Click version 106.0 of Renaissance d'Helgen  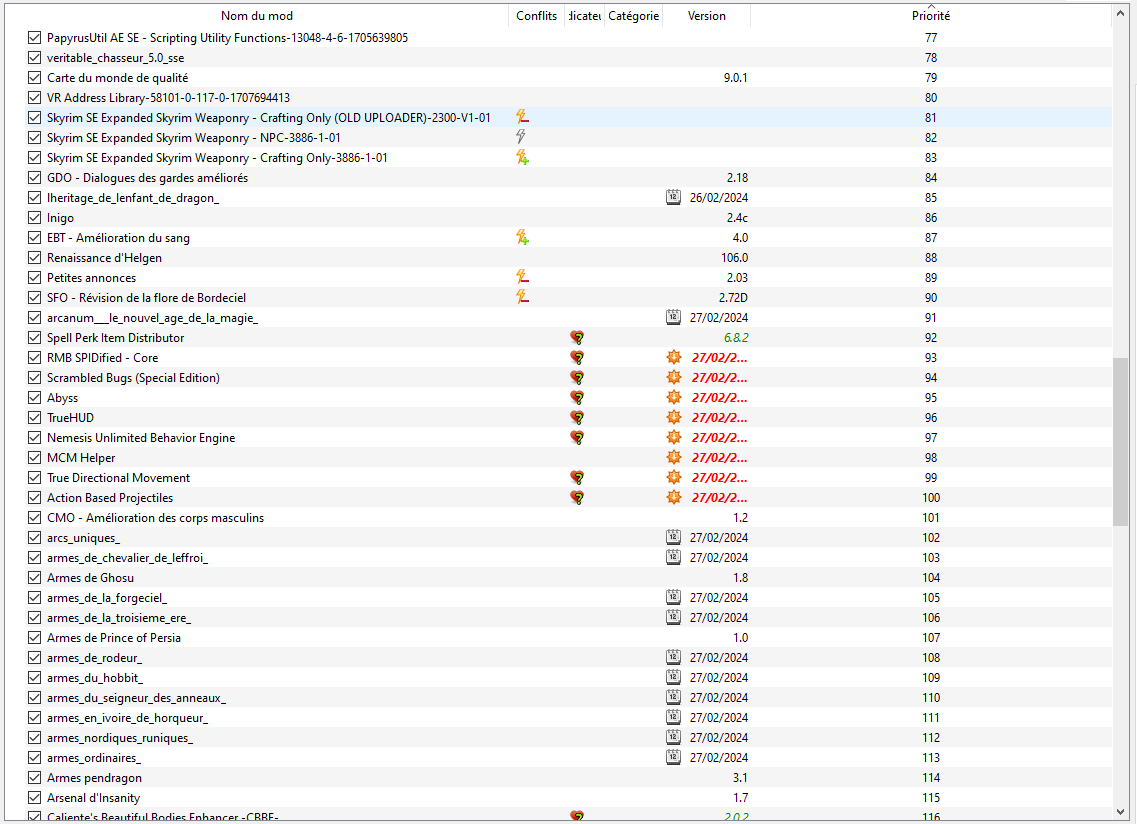735,258
